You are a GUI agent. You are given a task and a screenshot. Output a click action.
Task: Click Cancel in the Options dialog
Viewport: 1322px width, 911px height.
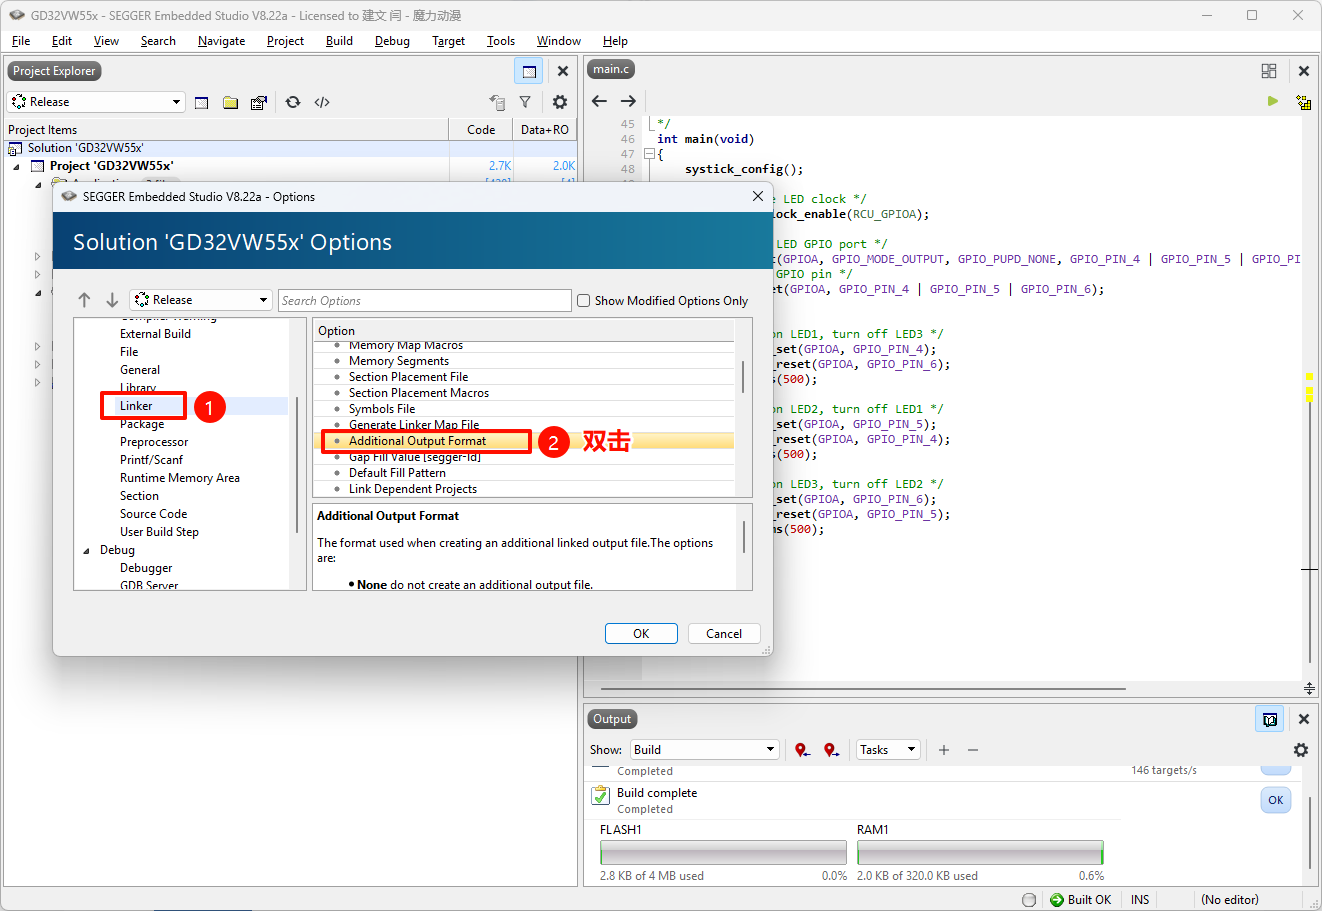pyautogui.click(x=724, y=634)
